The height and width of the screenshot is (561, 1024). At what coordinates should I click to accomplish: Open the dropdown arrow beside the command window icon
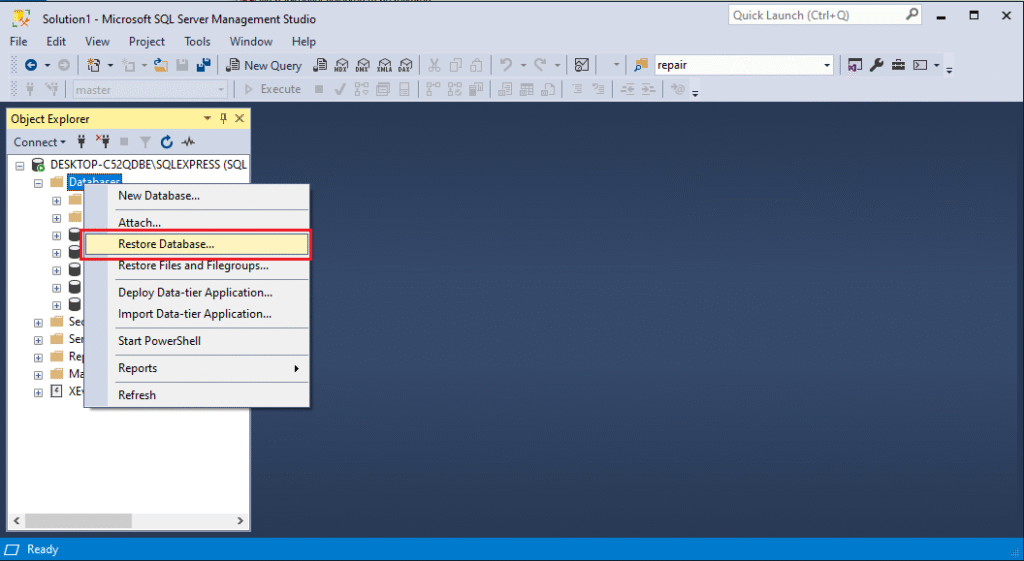pyautogui.click(x=936, y=65)
